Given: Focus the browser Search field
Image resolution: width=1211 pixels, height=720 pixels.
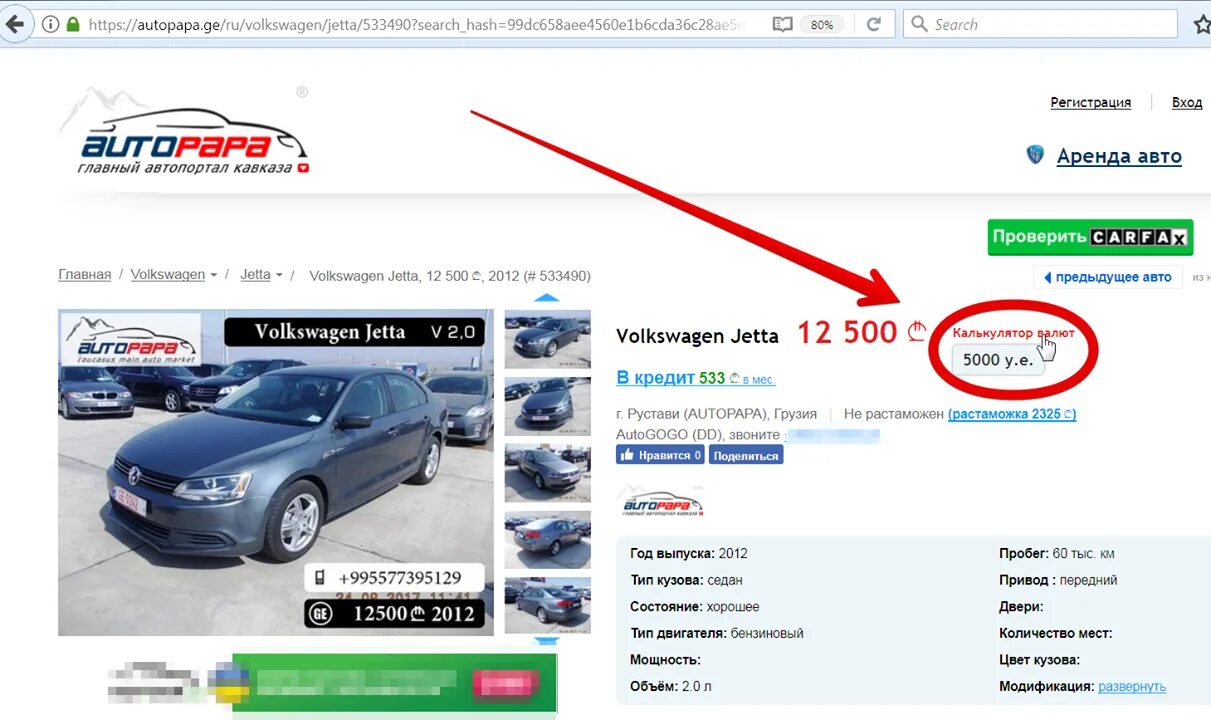Looking at the screenshot, I should click(1040, 24).
